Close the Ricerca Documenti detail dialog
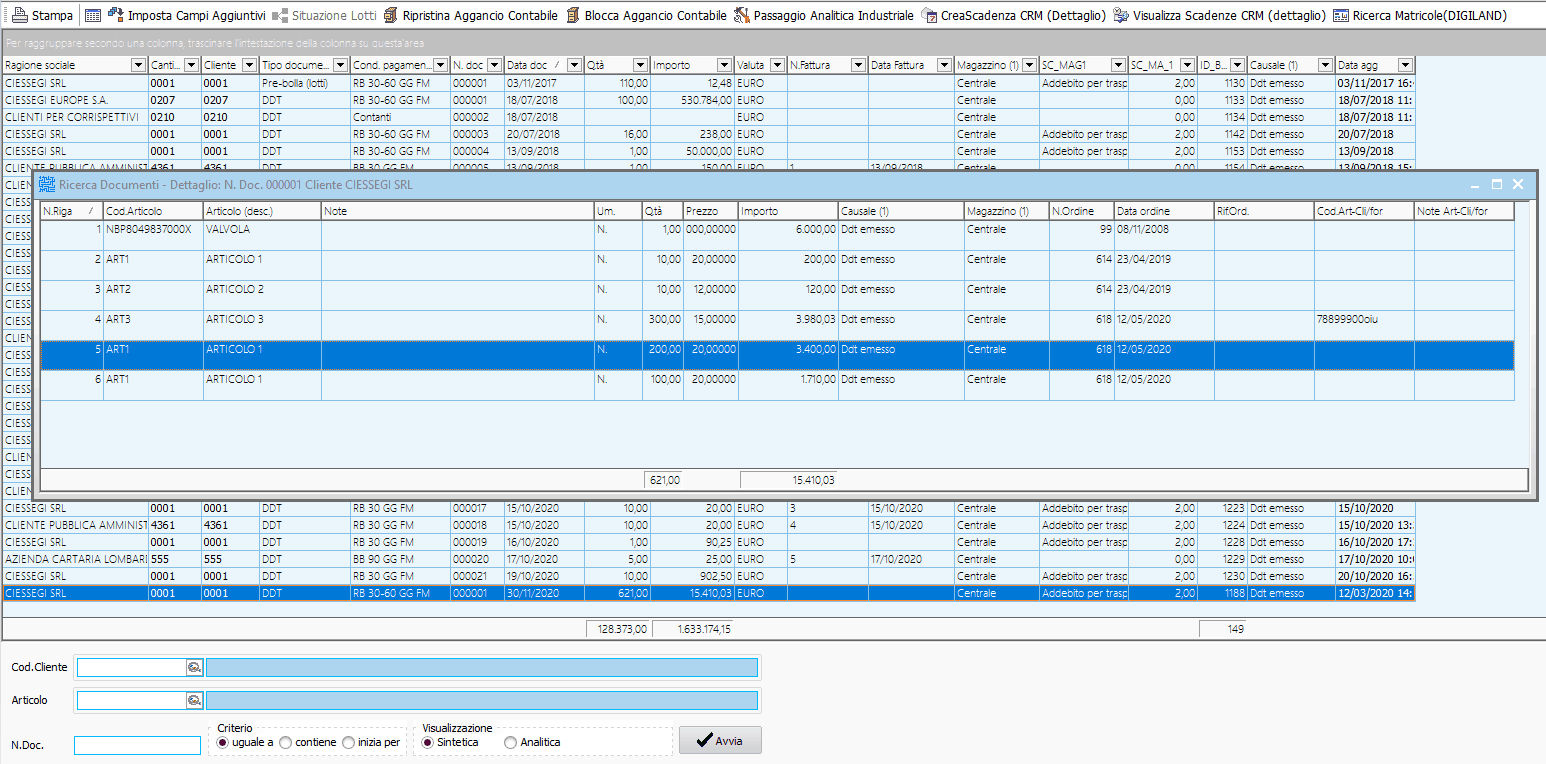 point(1518,184)
